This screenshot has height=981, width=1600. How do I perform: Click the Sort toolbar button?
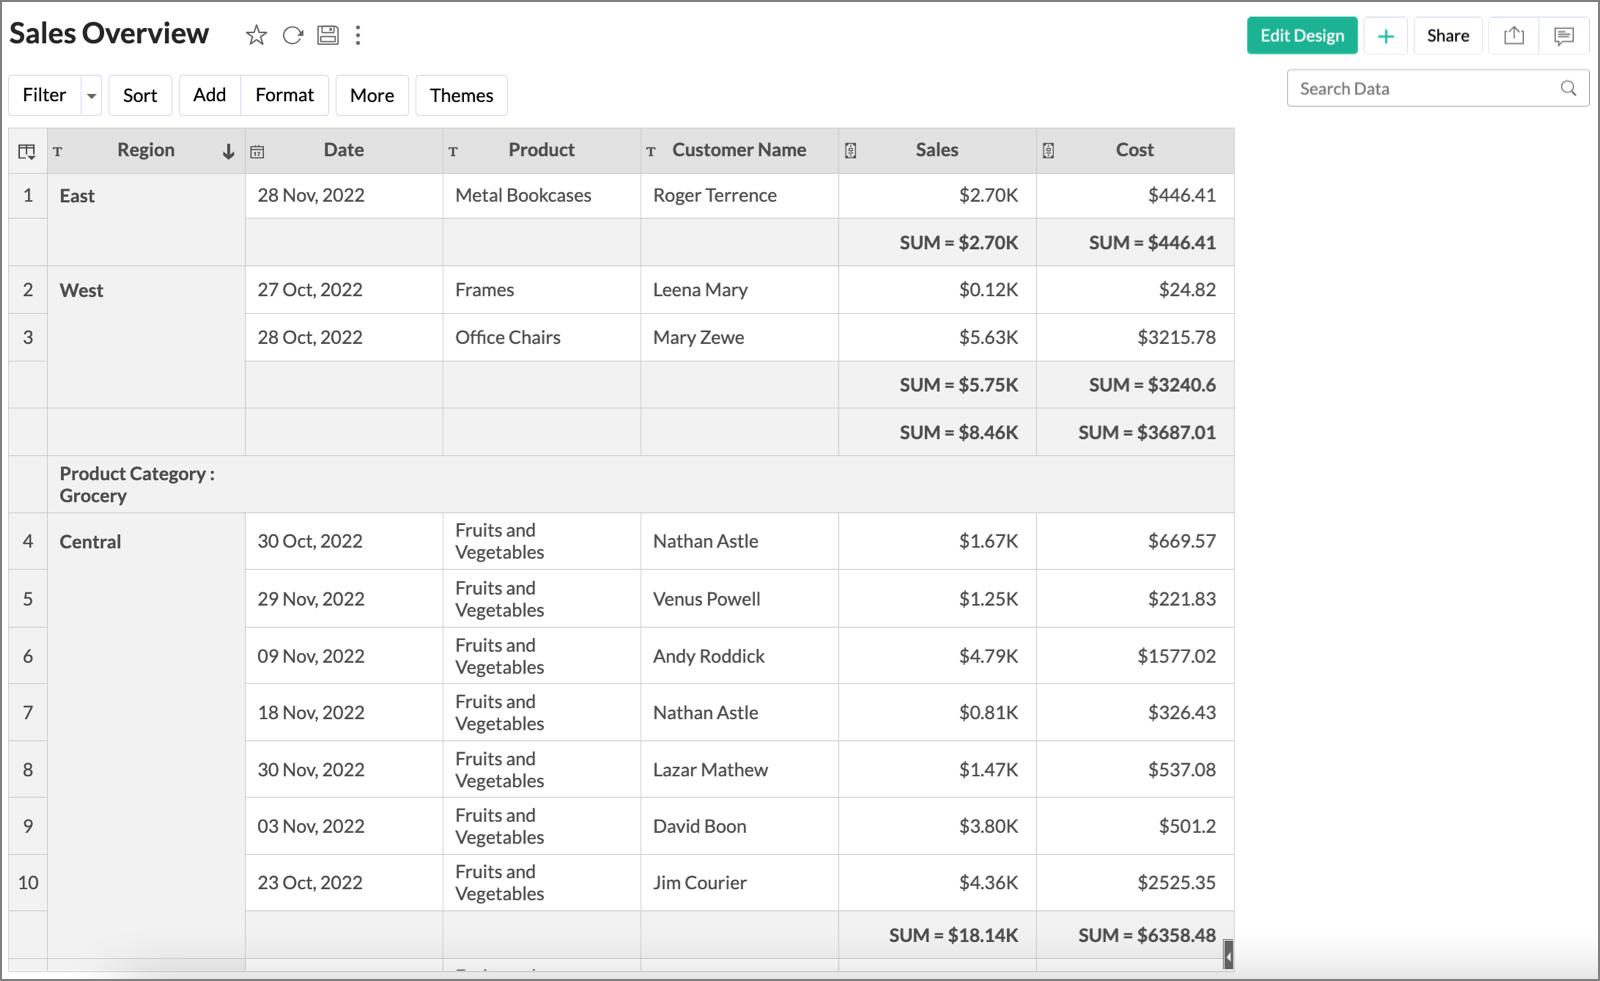[140, 96]
